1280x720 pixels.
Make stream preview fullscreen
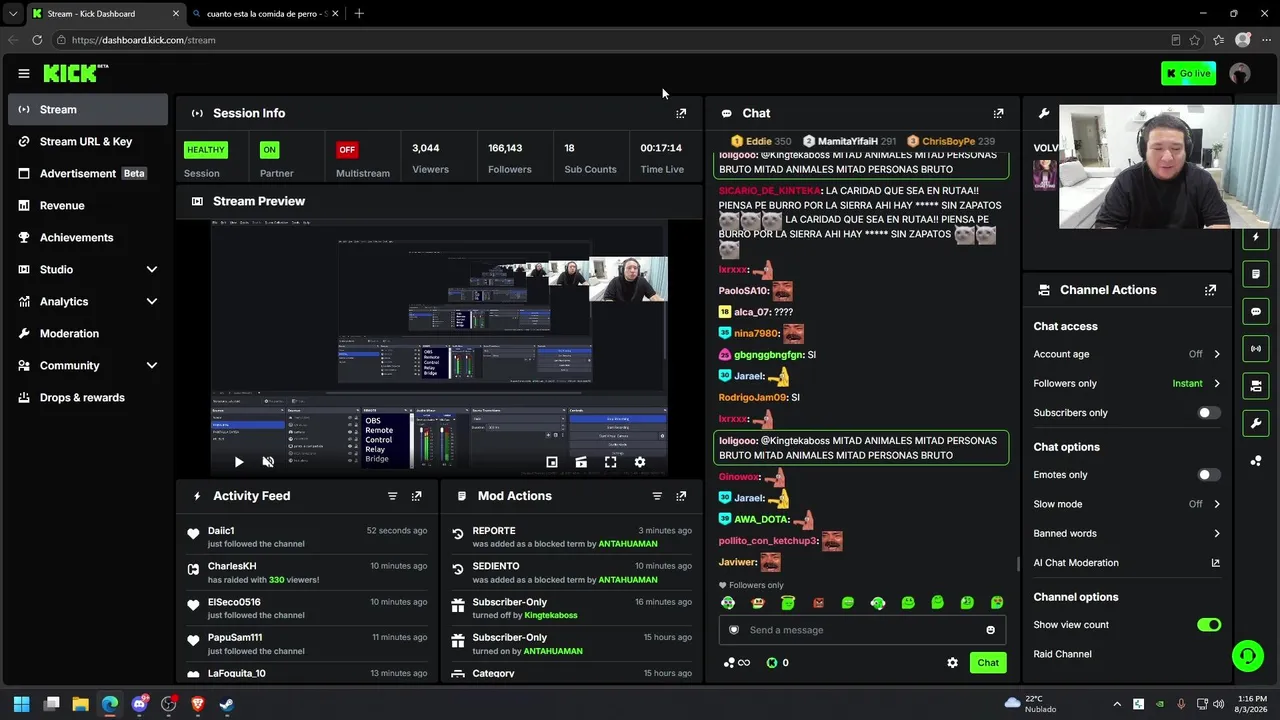[x=610, y=462]
